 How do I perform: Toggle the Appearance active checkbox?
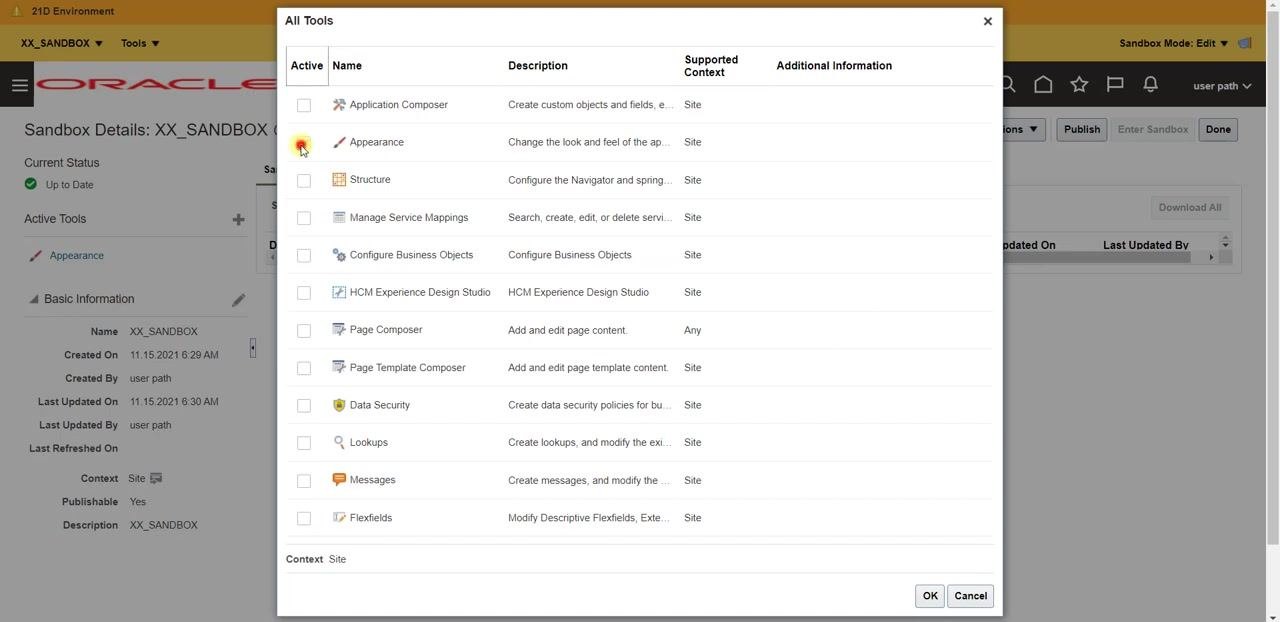[302, 143]
